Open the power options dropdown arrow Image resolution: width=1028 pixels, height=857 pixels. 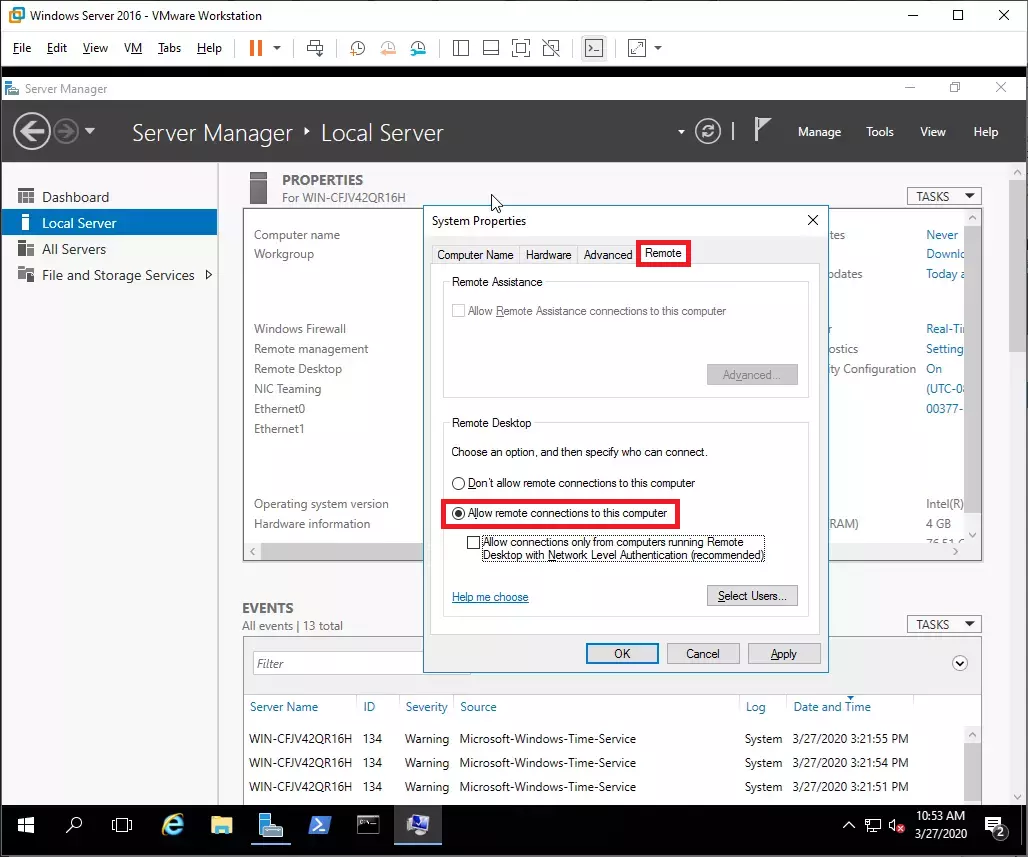(x=277, y=48)
